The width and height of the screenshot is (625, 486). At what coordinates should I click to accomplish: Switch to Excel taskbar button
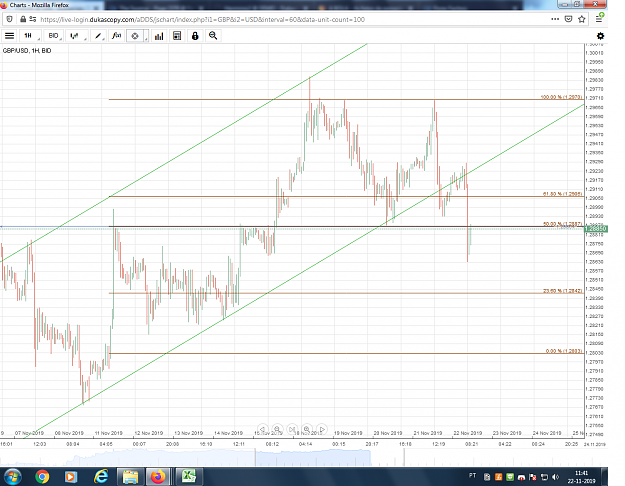(x=189, y=476)
